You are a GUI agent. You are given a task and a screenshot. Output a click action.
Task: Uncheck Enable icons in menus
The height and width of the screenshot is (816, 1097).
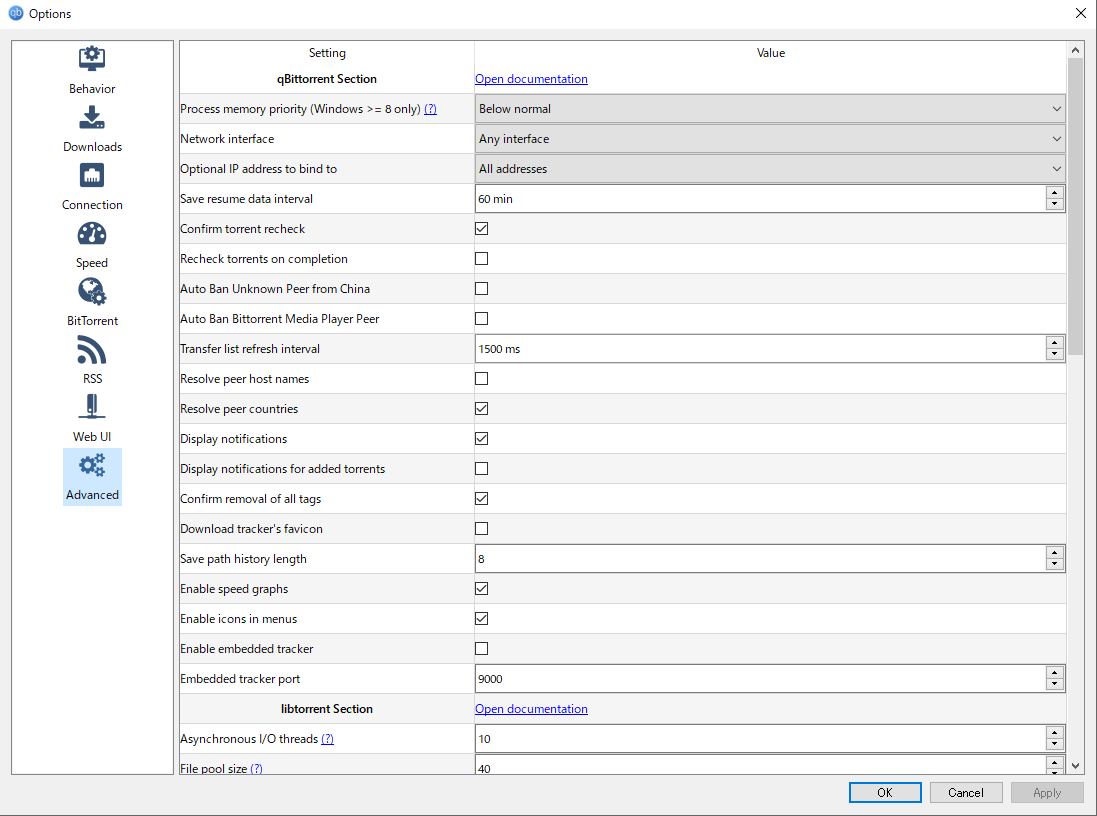[x=481, y=619]
